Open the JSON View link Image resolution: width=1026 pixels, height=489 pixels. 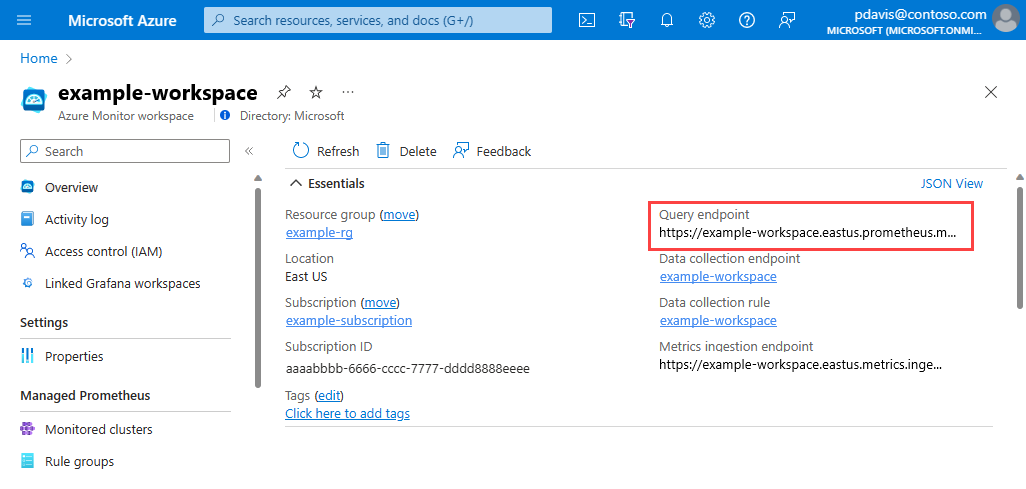(x=951, y=184)
